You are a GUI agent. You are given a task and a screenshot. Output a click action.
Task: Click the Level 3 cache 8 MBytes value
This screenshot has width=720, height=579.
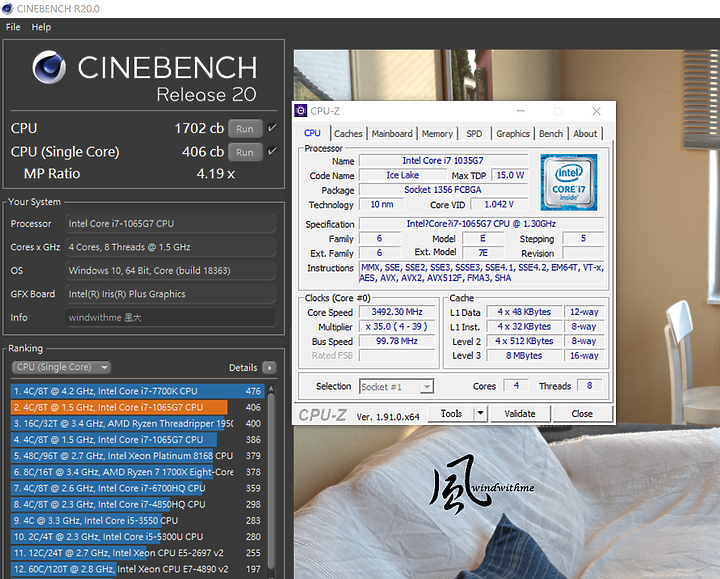pyautogui.click(x=524, y=355)
